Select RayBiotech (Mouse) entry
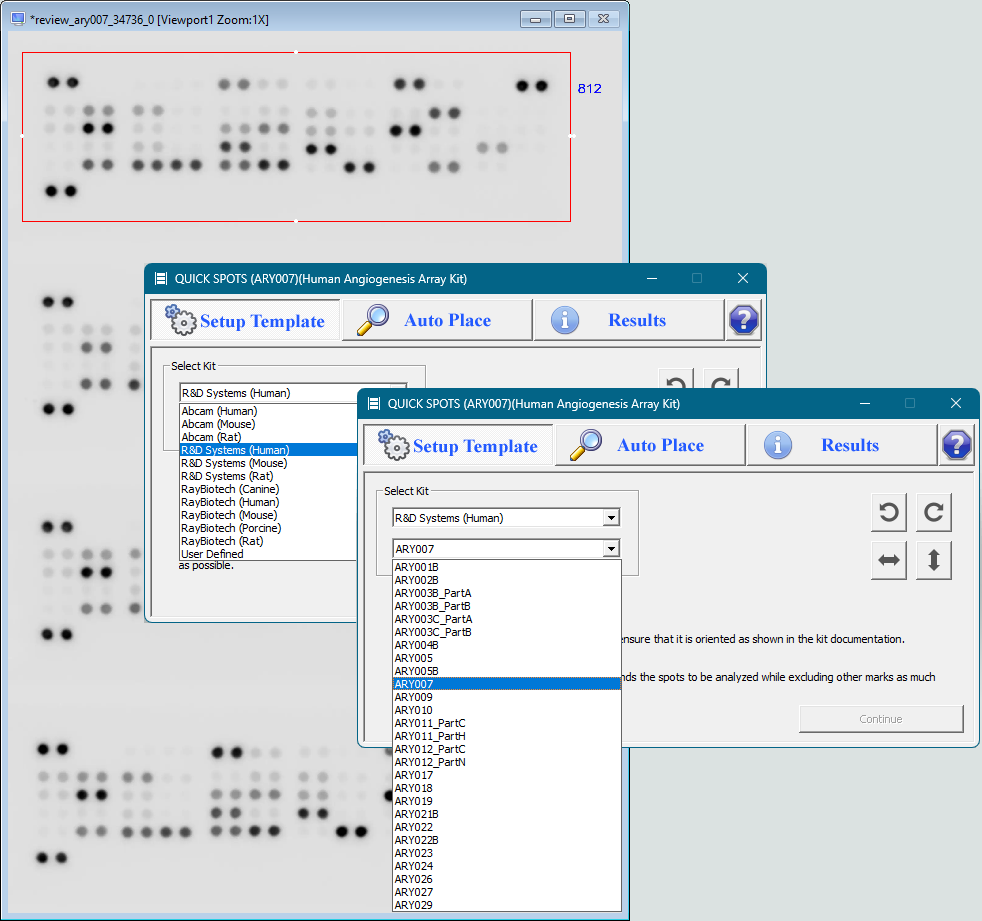982x921 pixels. tap(268, 515)
